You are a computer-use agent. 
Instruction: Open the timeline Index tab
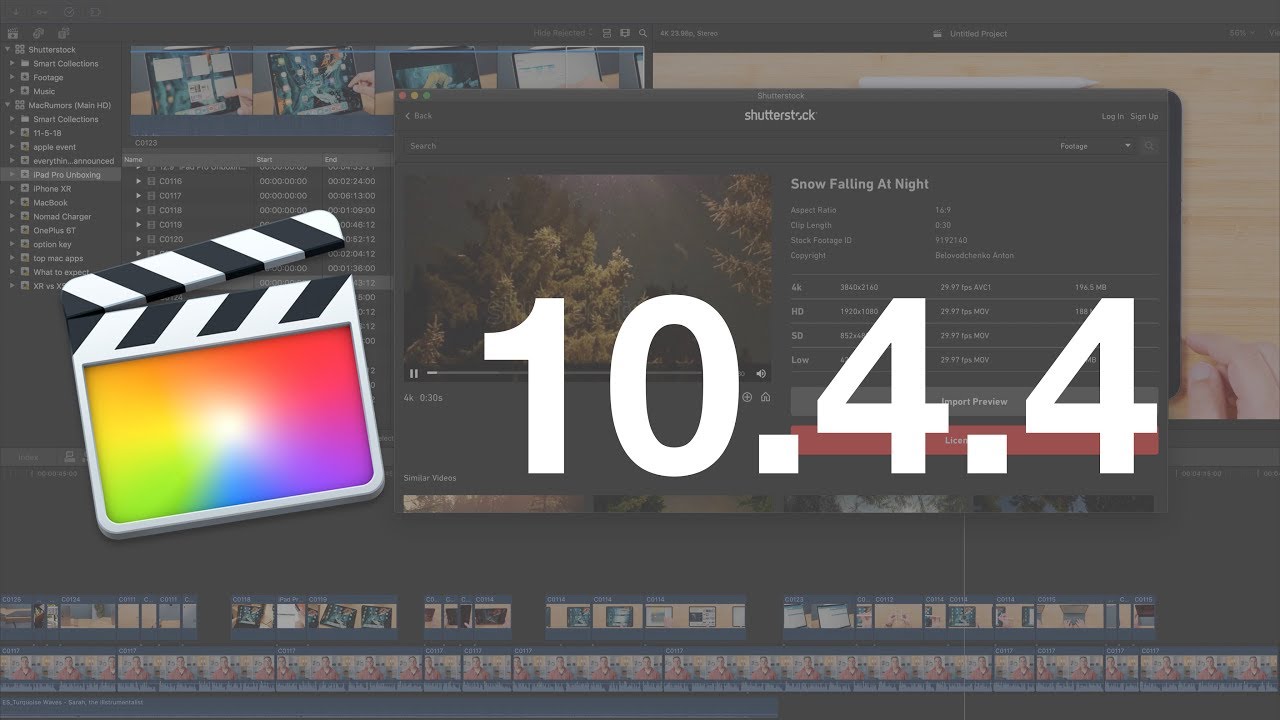28,457
